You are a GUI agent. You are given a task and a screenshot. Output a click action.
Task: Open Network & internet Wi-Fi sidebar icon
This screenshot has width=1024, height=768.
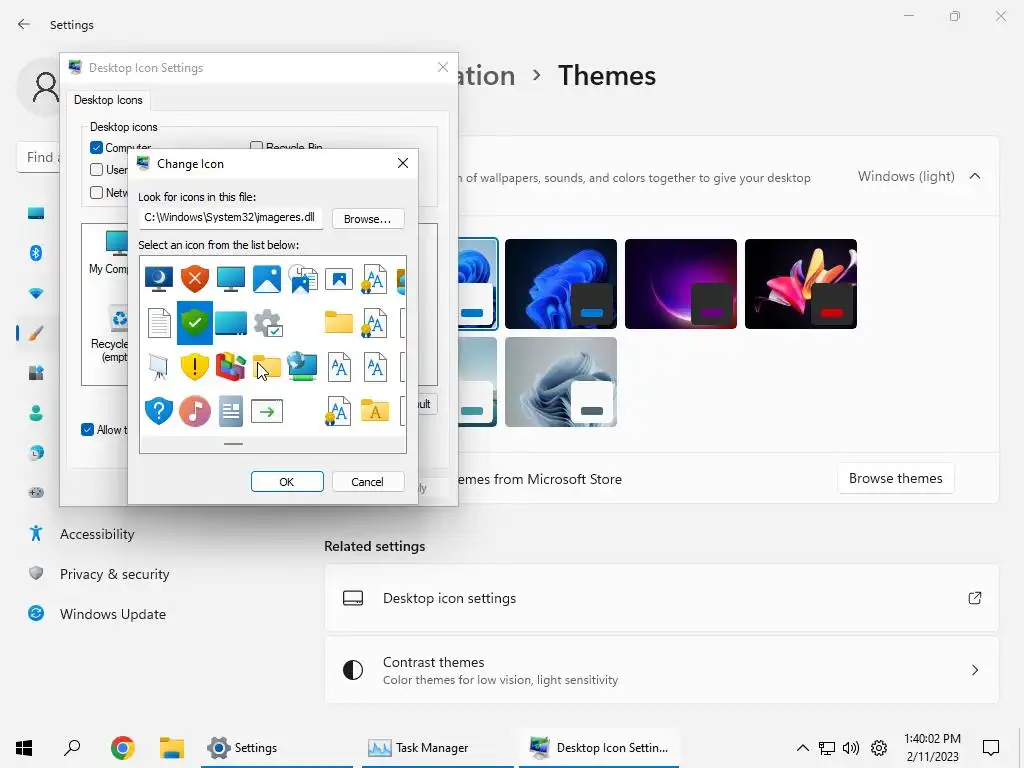[36, 293]
